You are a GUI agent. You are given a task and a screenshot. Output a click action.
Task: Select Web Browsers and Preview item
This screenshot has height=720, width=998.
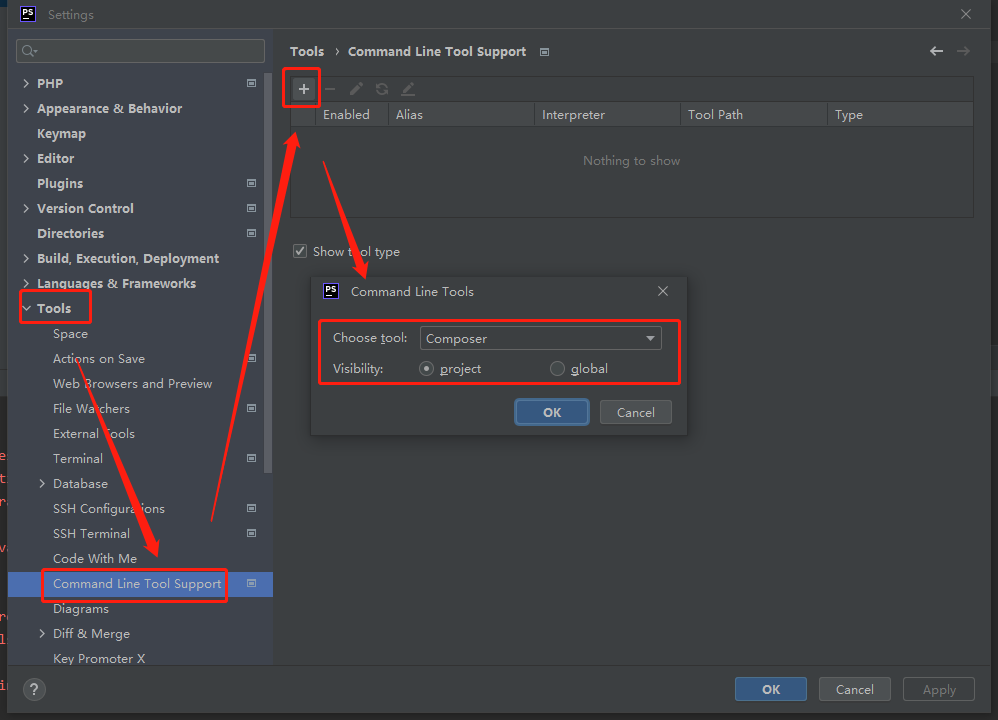132,383
